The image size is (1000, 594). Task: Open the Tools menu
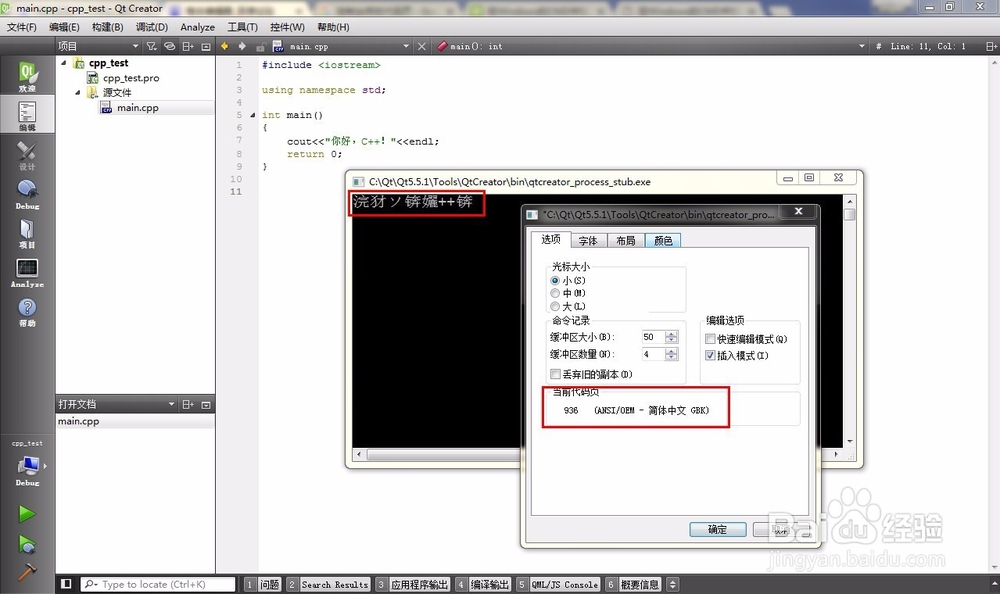[242, 27]
